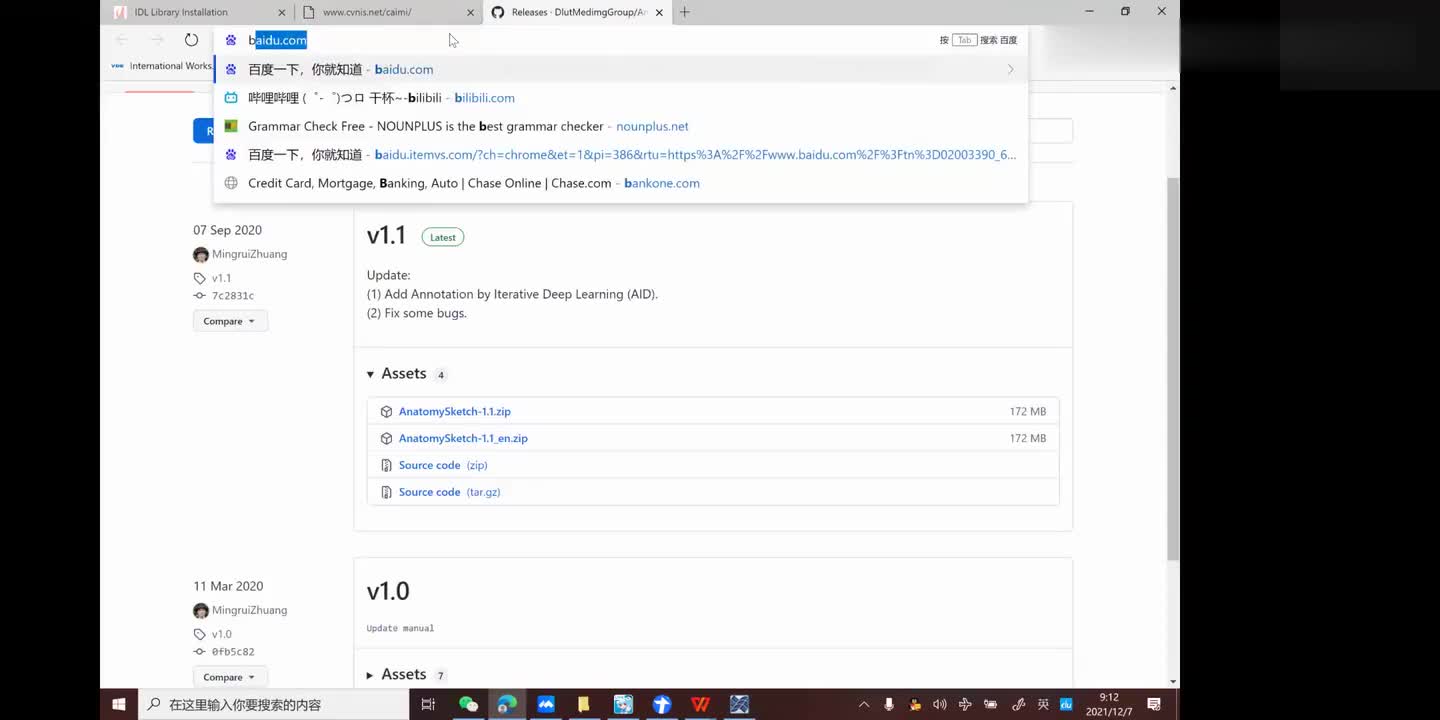
Task: Switch to the www.cvnis.net/caimi tab
Action: (x=367, y=12)
